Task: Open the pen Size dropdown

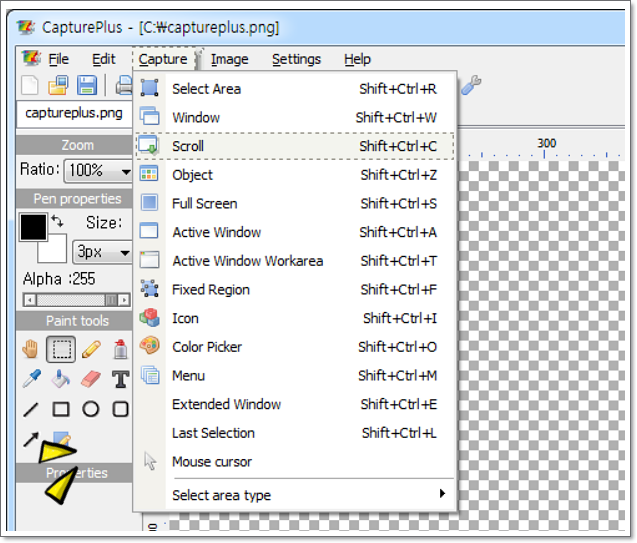Action: [125, 253]
